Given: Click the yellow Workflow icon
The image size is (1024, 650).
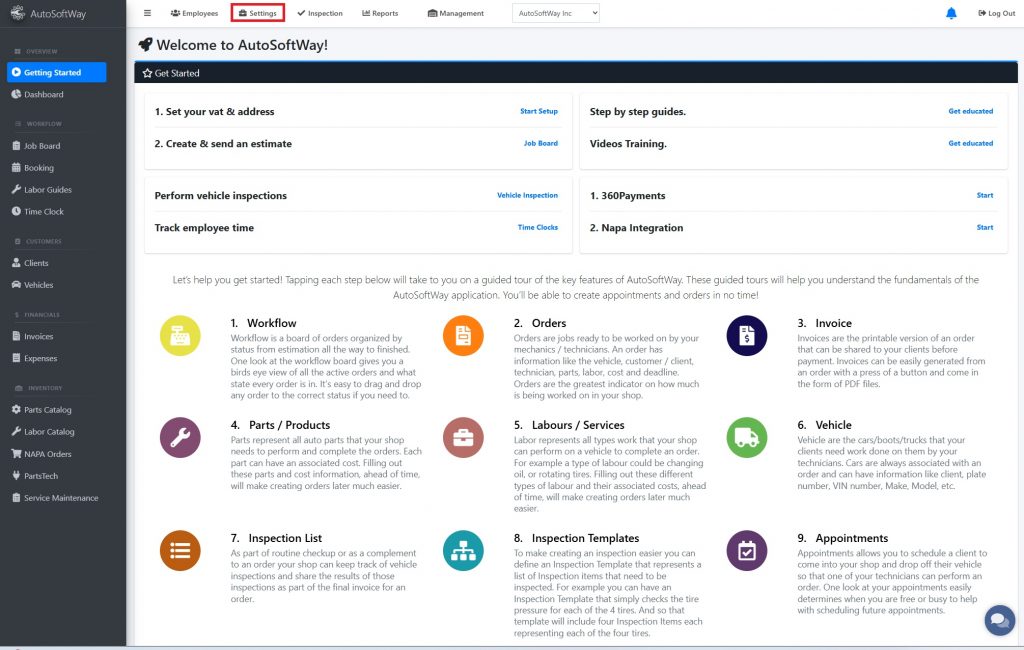Looking at the screenshot, I should click(180, 336).
